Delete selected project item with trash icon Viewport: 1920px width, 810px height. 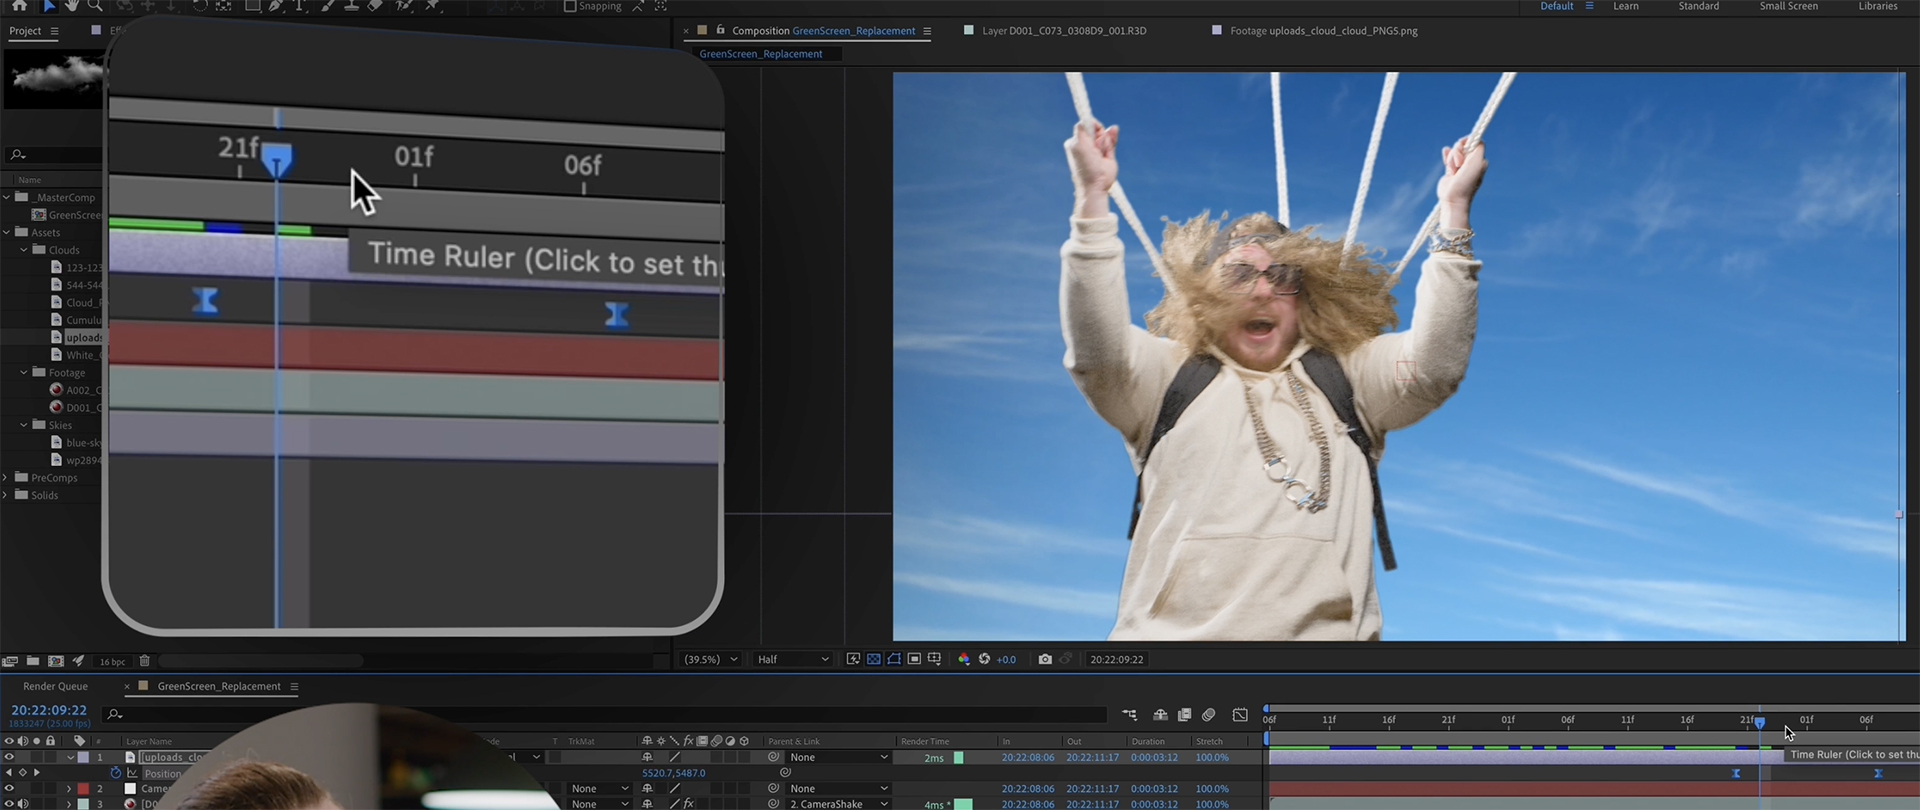(x=144, y=661)
